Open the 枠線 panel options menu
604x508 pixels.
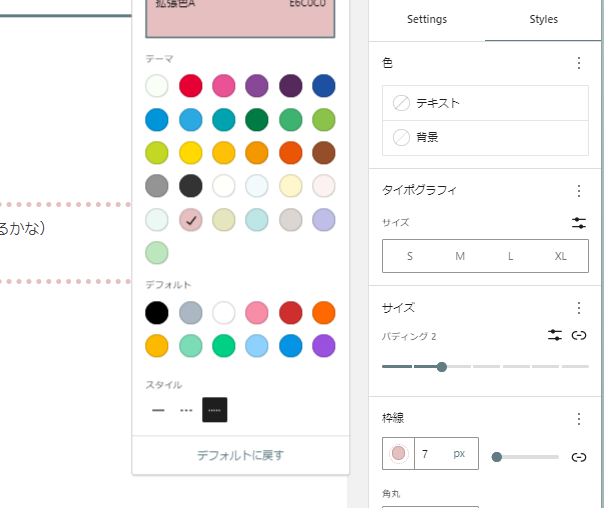coord(579,419)
